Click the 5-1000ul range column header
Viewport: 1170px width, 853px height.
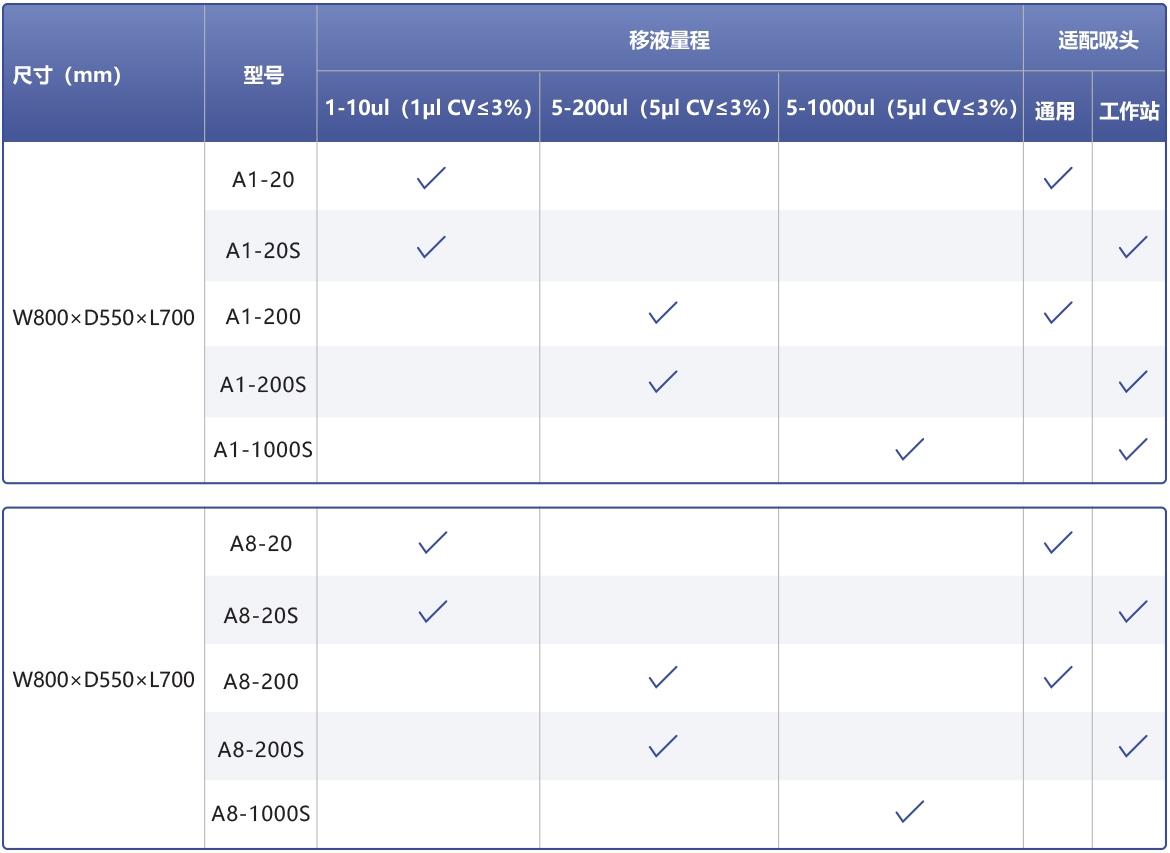[900, 108]
